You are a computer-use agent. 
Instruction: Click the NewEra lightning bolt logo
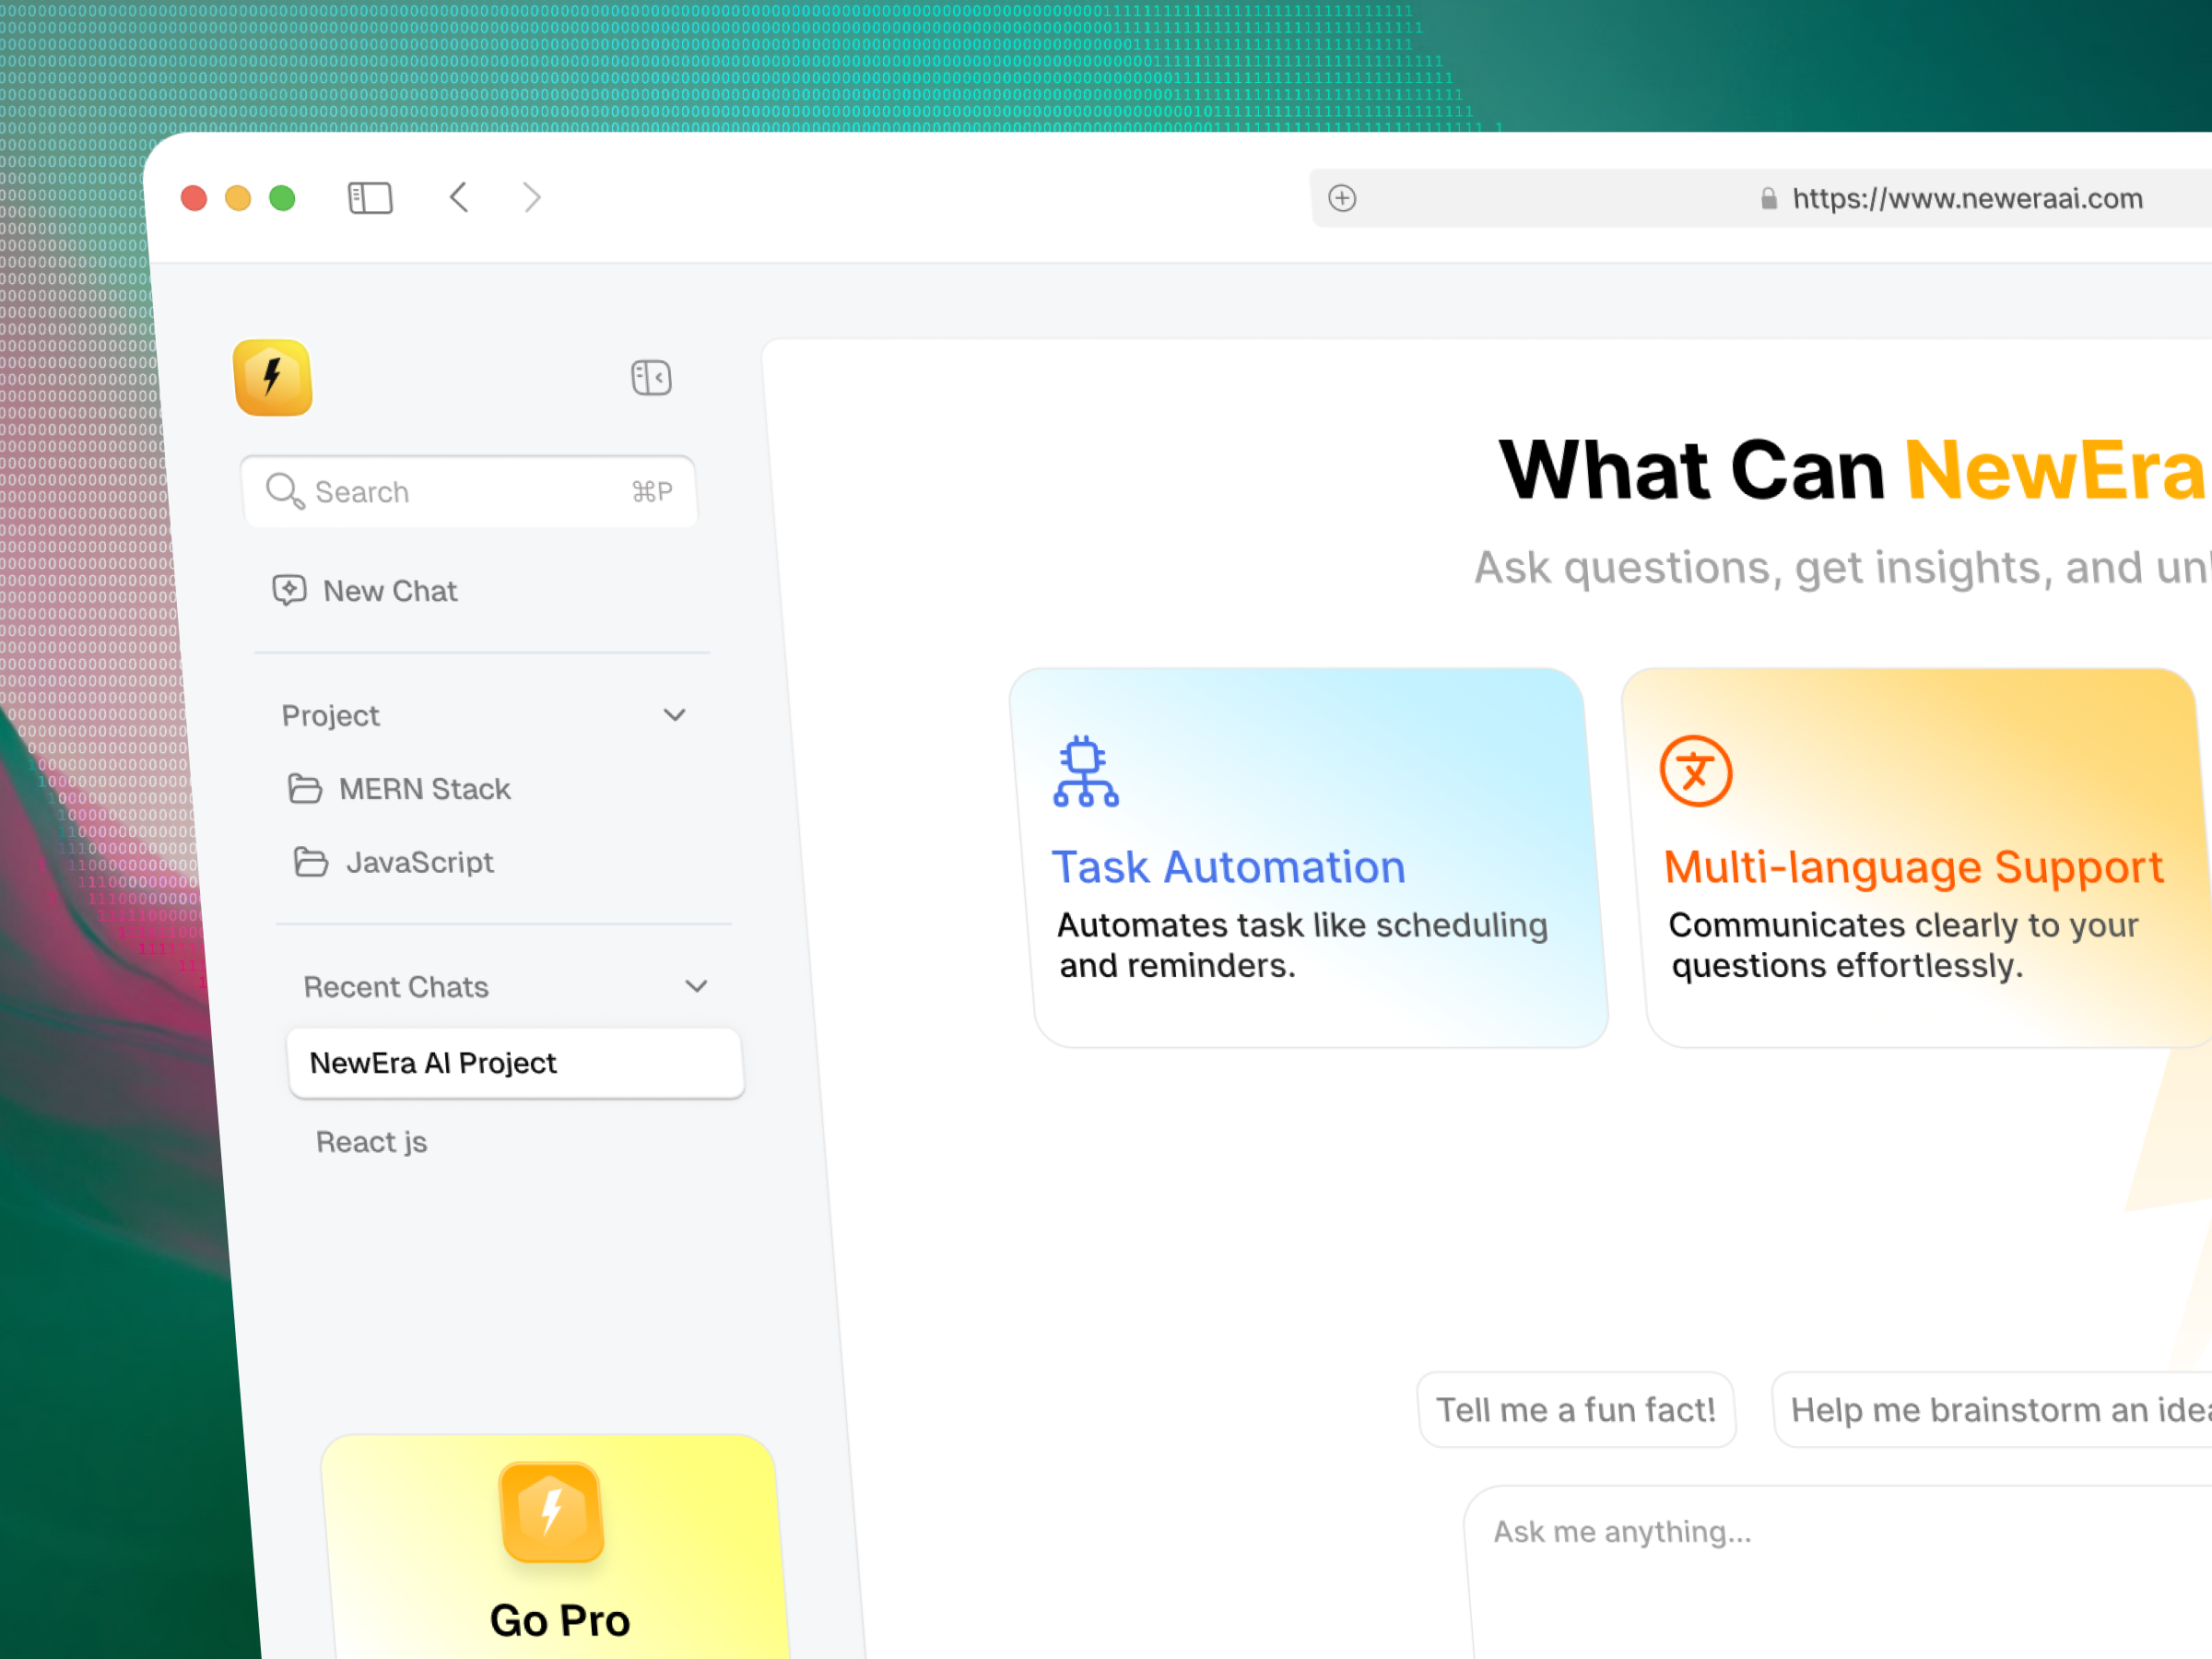(272, 377)
